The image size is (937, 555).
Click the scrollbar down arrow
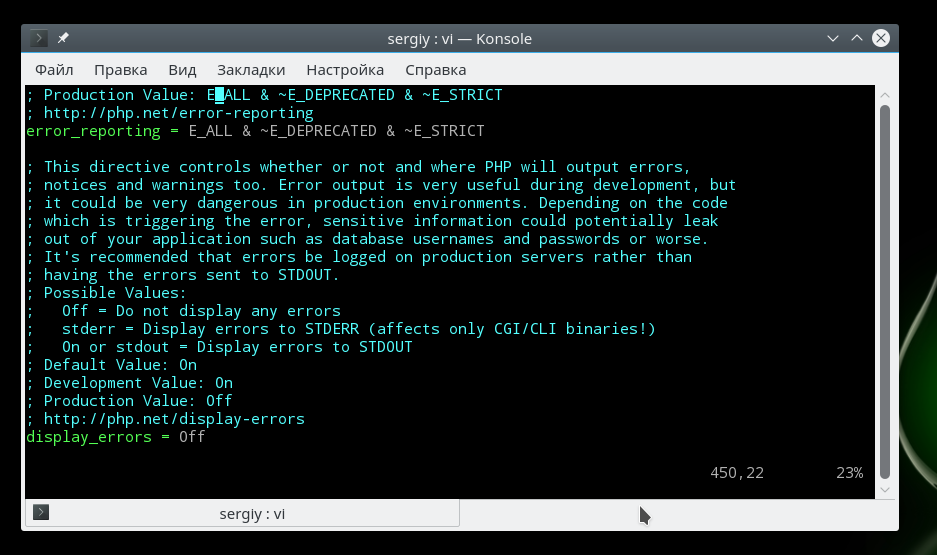pyautogui.click(x=885, y=490)
